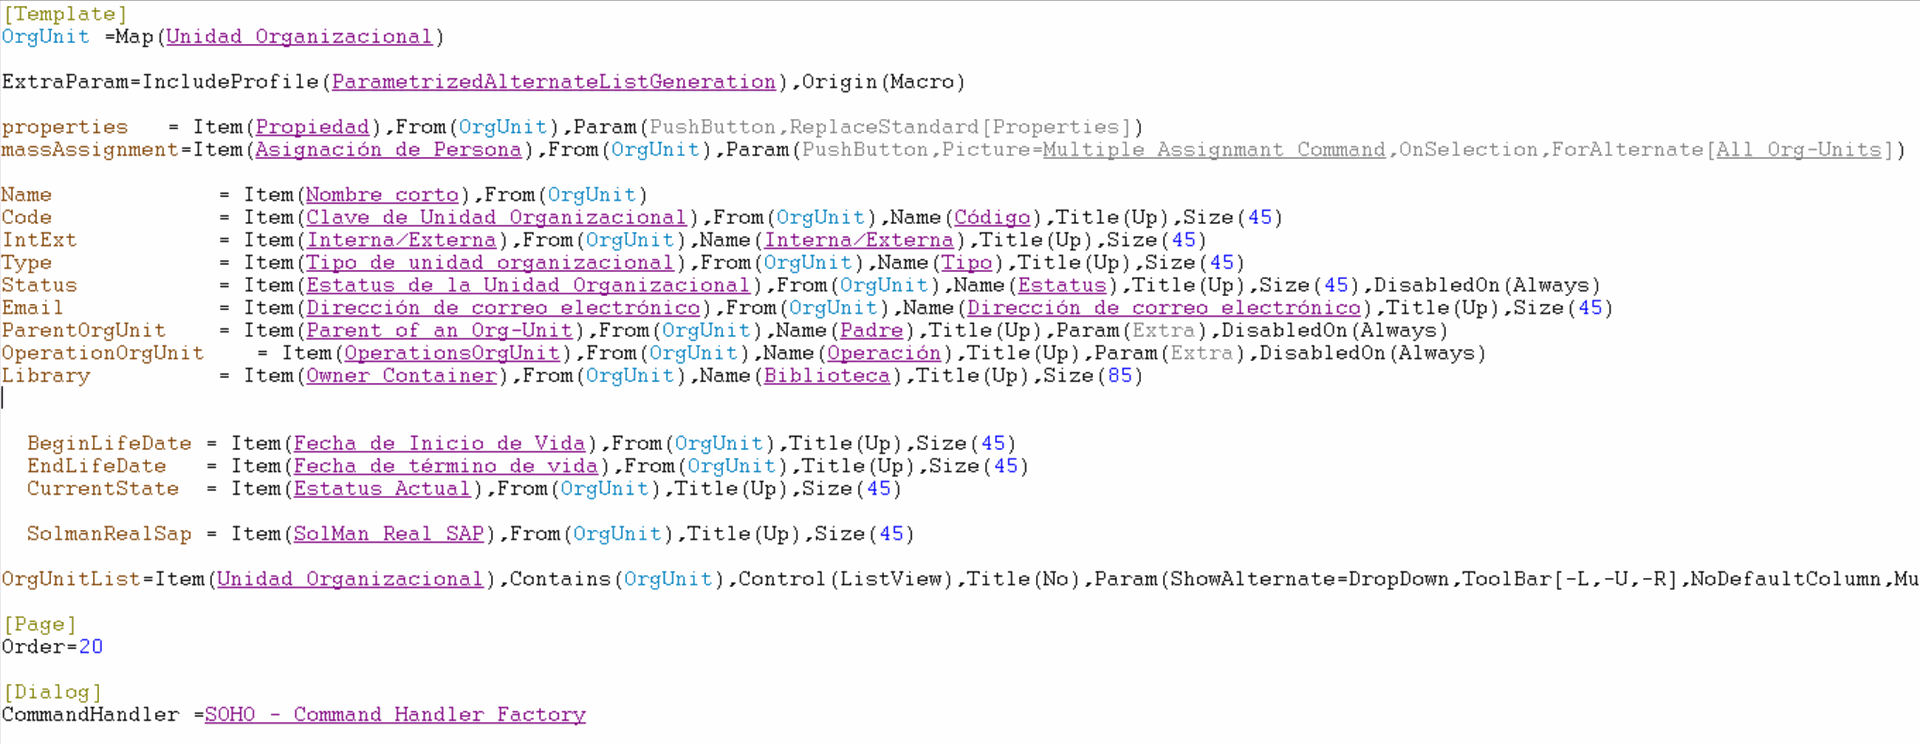Click the value 20 after Order=
This screenshot has height=744, width=1920.
click(x=91, y=647)
